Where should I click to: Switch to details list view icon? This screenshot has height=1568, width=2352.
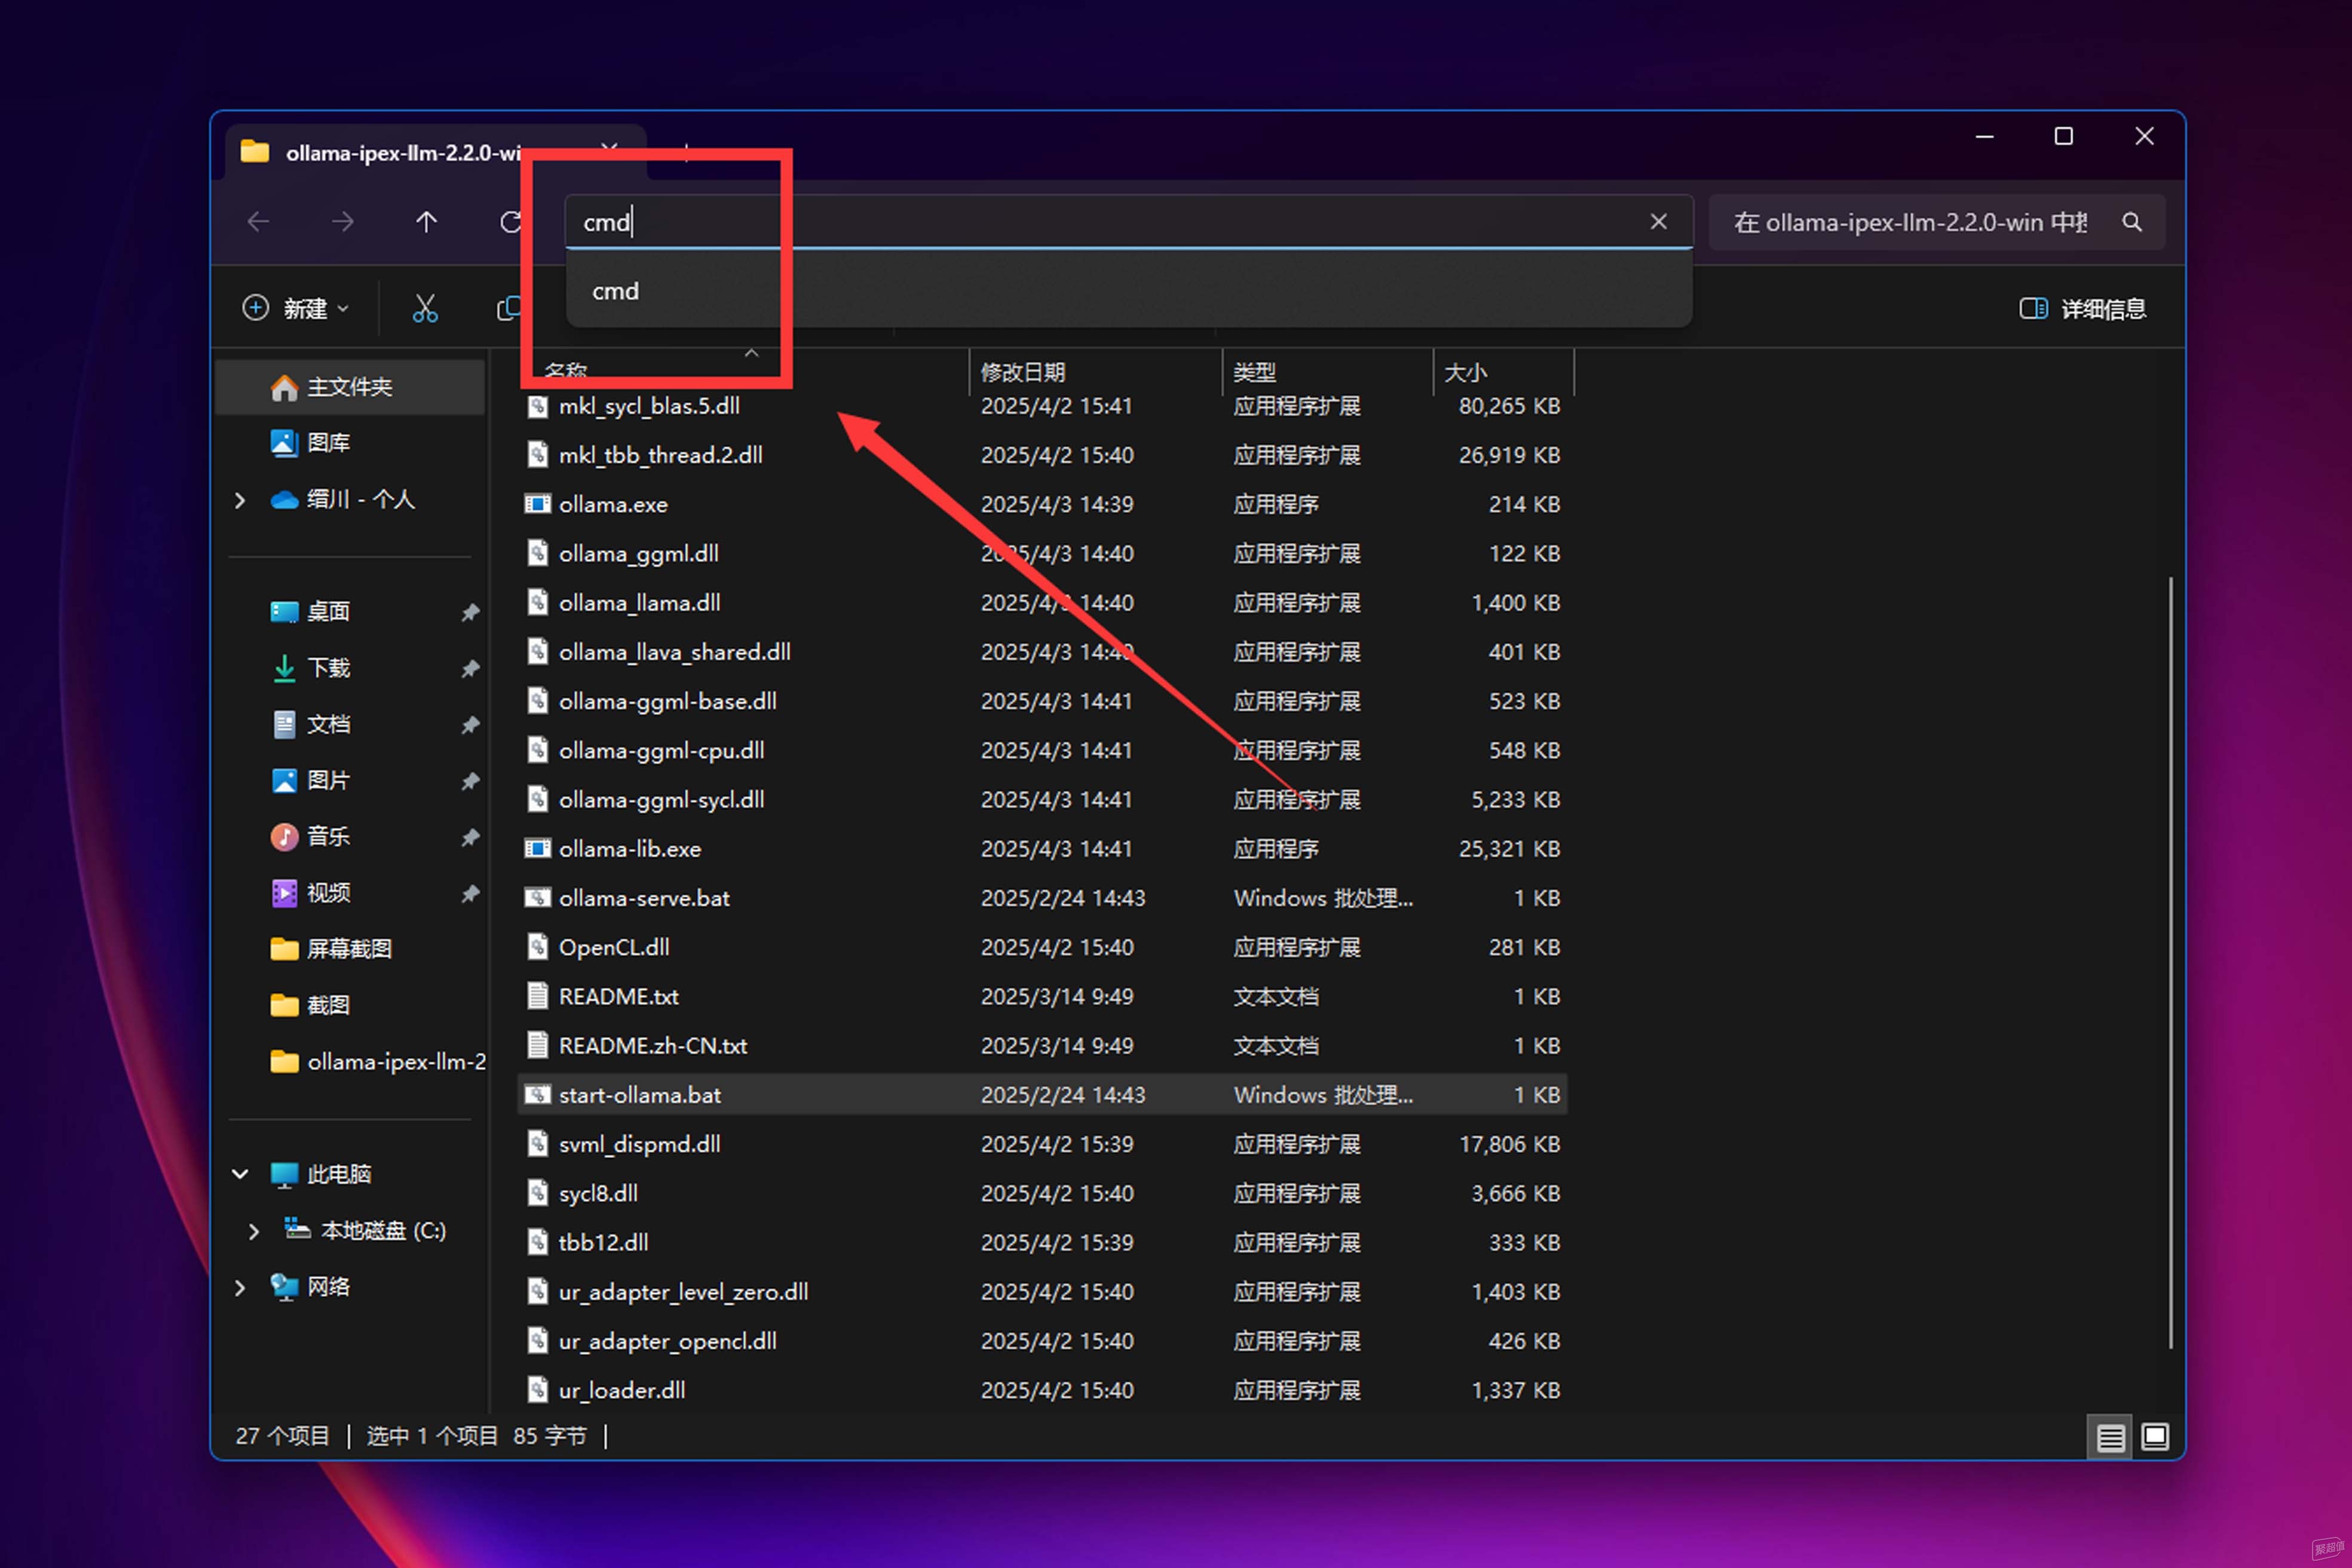pyautogui.click(x=2110, y=1437)
